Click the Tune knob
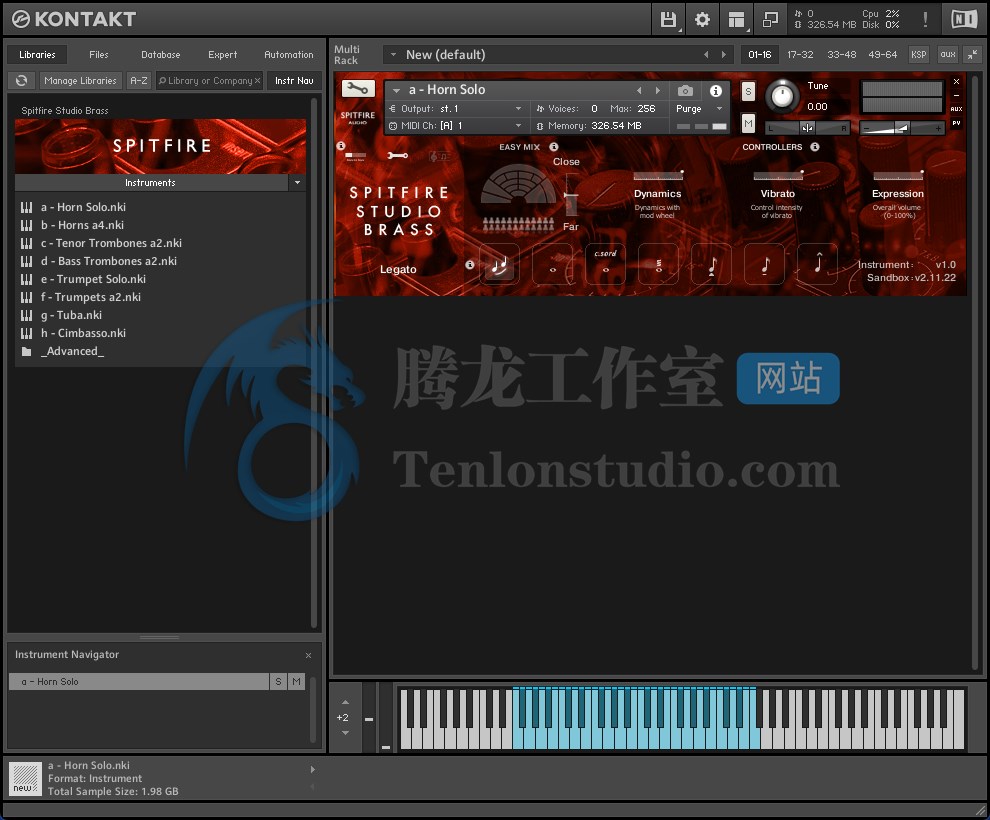990x820 pixels. point(782,96)
